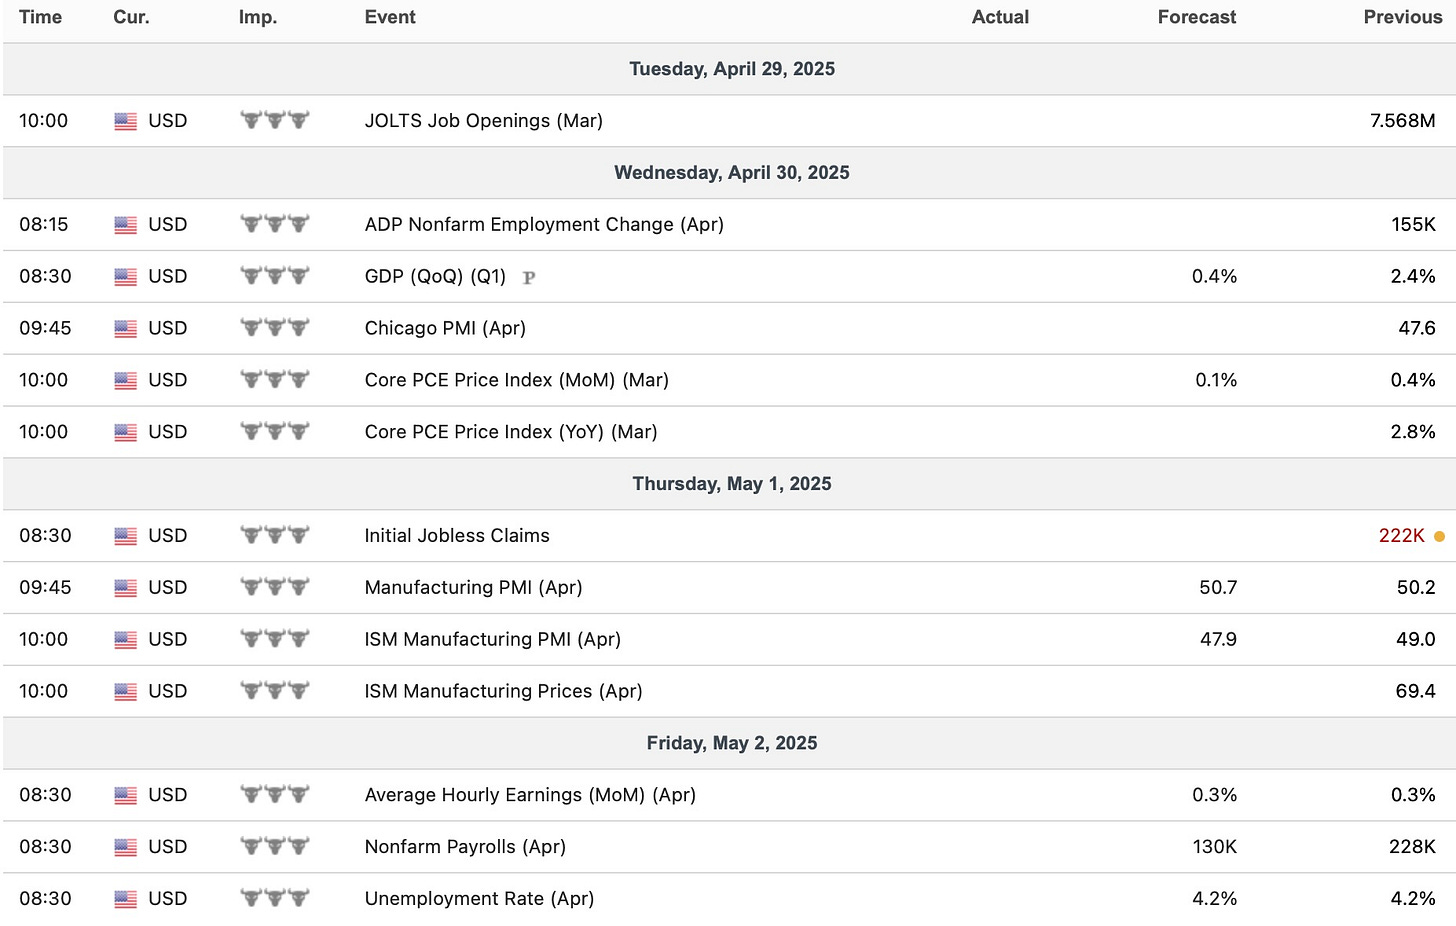This screenshot has height=926, width=1456.
Task: Click the Wednesday, April 30, 2025 date header
Action: pyautogui.click(x=732, y=173)
